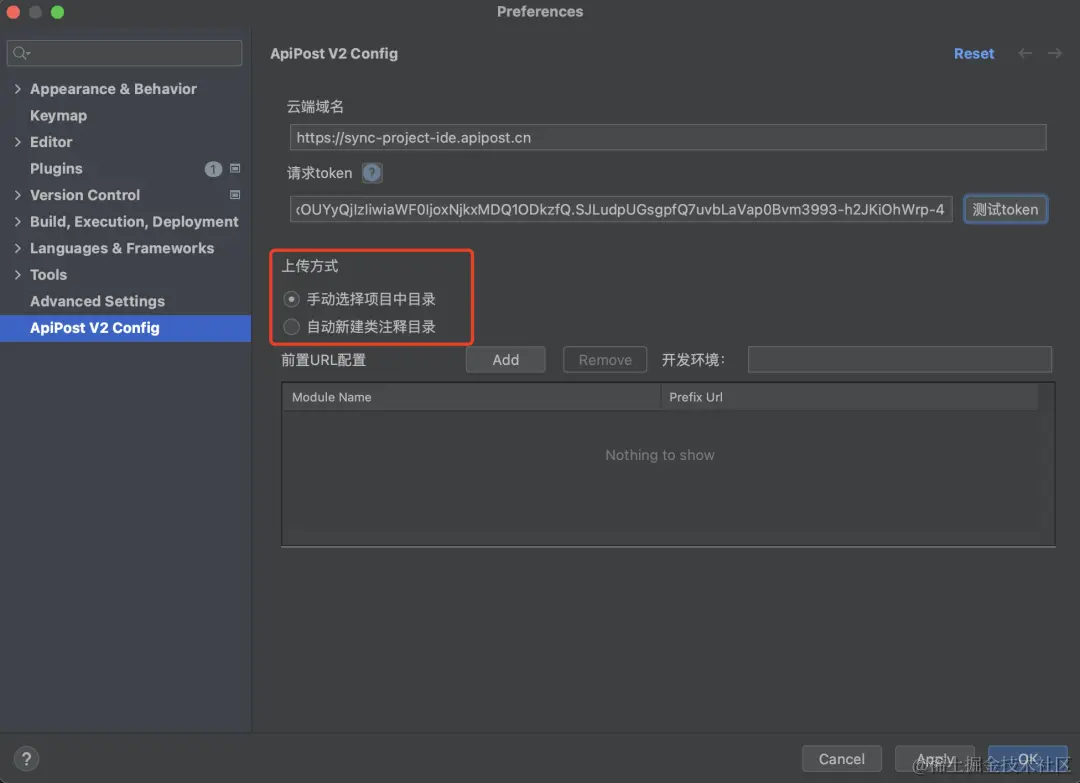Click the back arrow next to Reset
This screenshot has height=783, width=1080.
pyautogui.click(x=1025, y=53)
